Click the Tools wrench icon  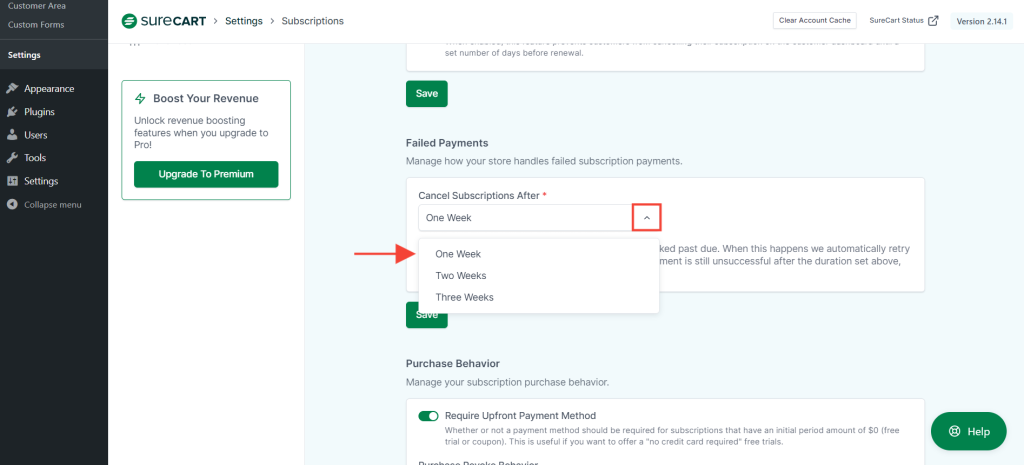[x=12, y=158]
